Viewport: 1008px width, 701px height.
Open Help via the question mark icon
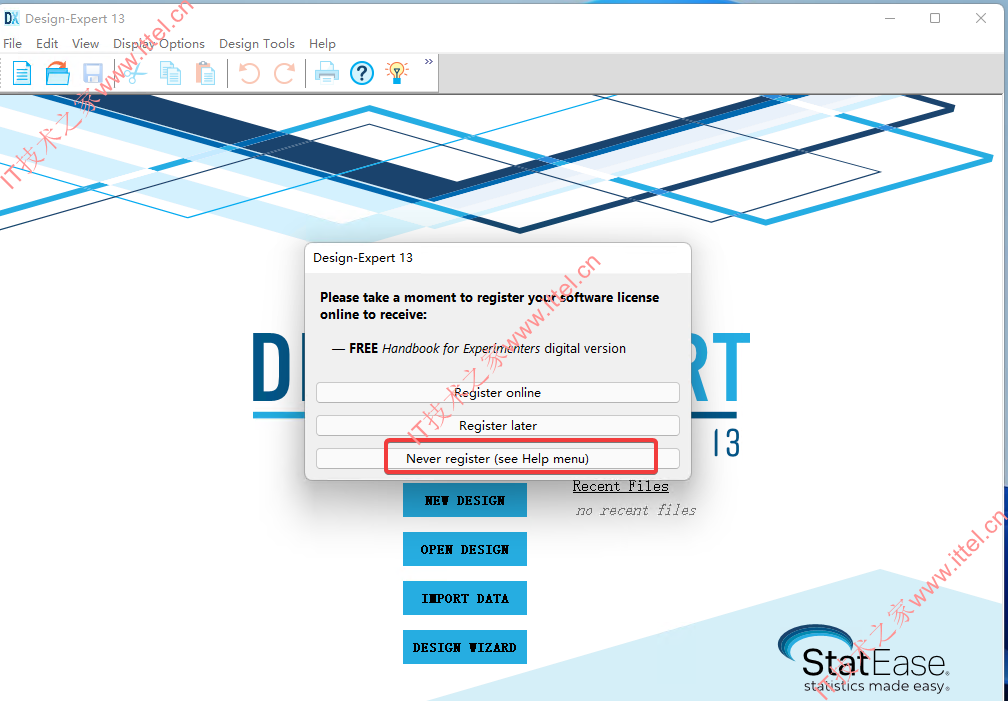tap(362, 73)
